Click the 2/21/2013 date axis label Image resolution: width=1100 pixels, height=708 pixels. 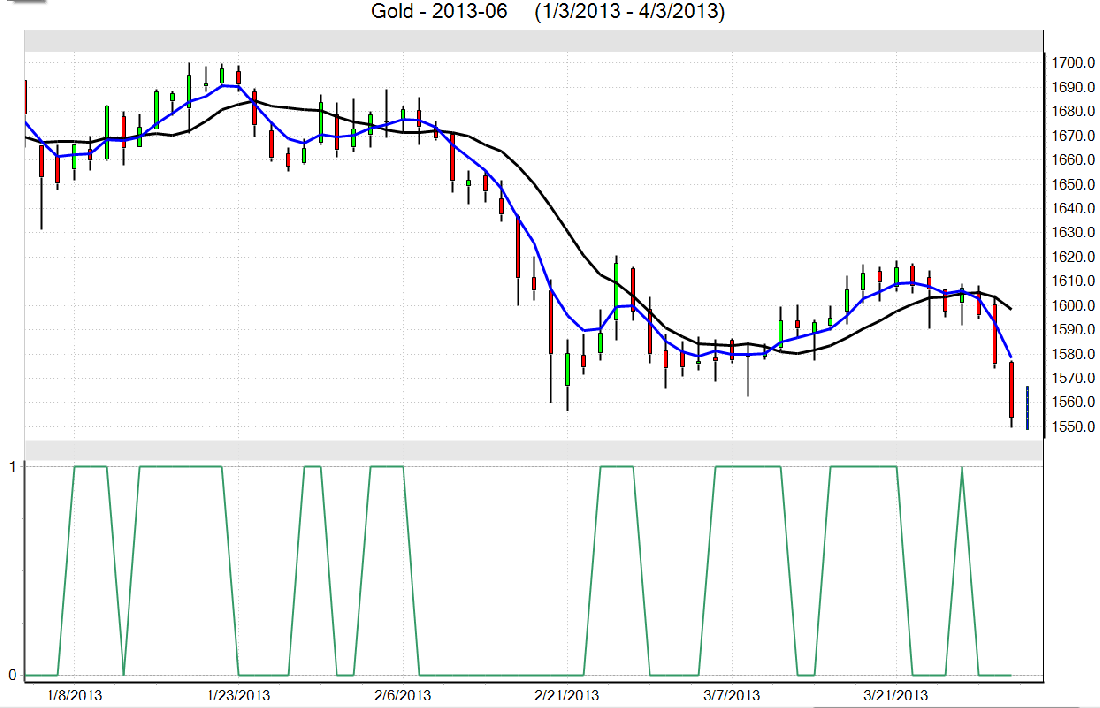(566, 694)
